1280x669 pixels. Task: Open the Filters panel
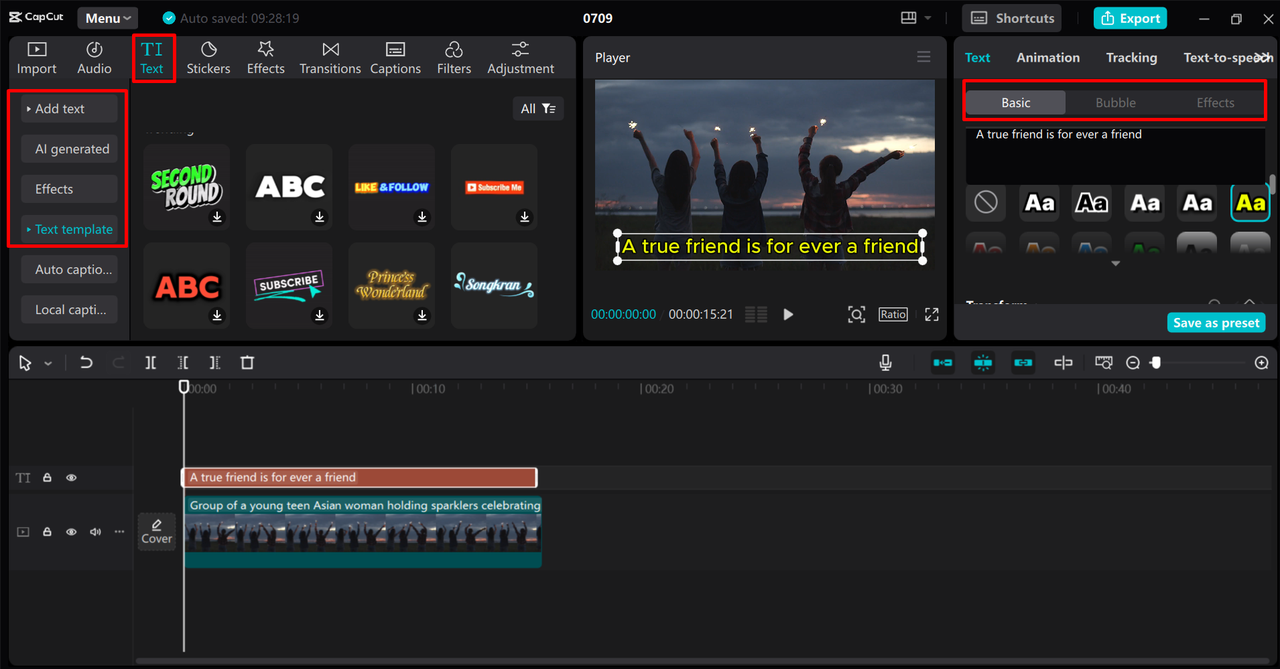coord(454,58)
